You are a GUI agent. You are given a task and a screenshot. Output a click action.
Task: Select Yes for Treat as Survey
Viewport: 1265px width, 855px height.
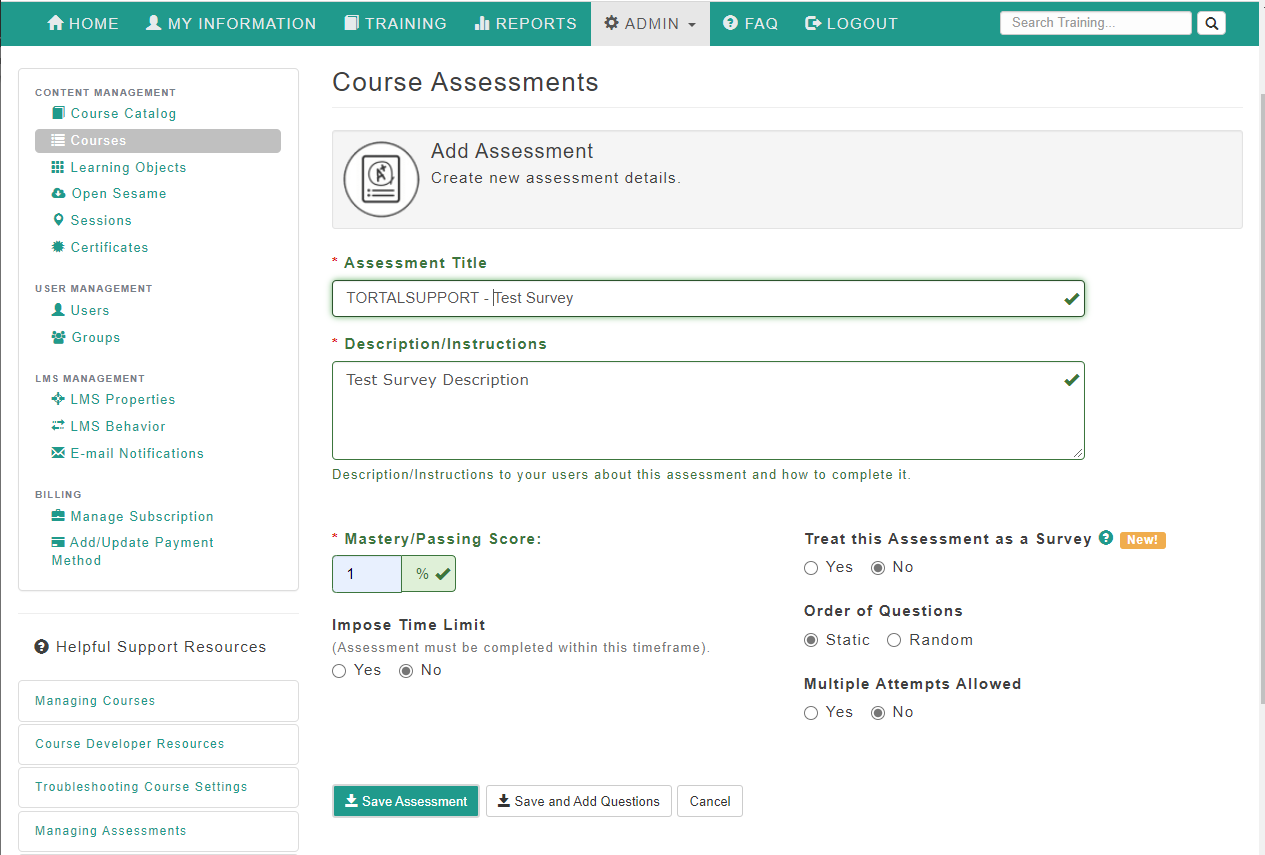pos(811,568)
